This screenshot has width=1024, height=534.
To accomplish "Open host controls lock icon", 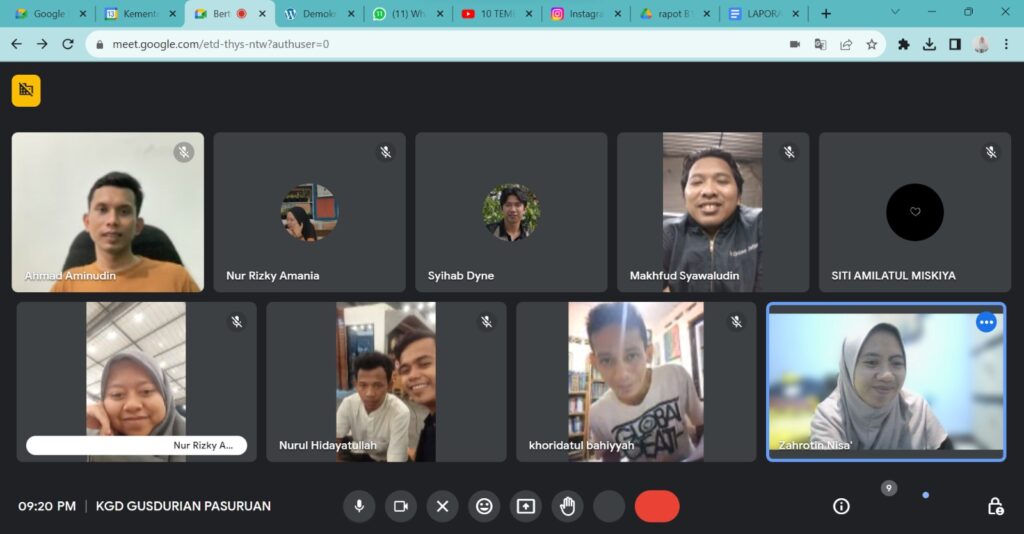I will (x=995, y=506).
